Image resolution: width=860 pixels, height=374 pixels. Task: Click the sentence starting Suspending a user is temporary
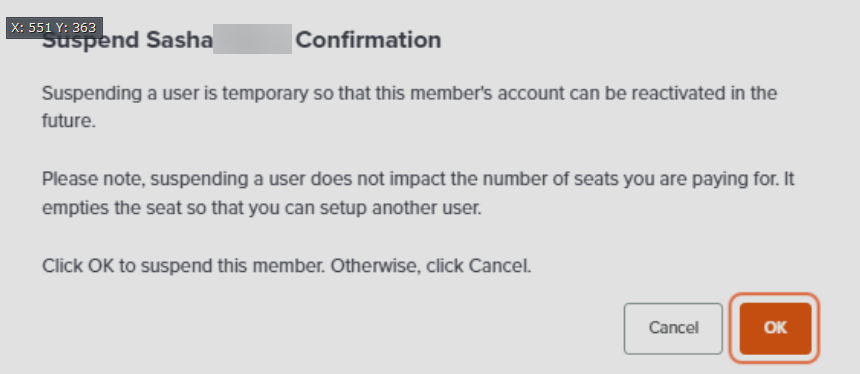click(409, 107)
